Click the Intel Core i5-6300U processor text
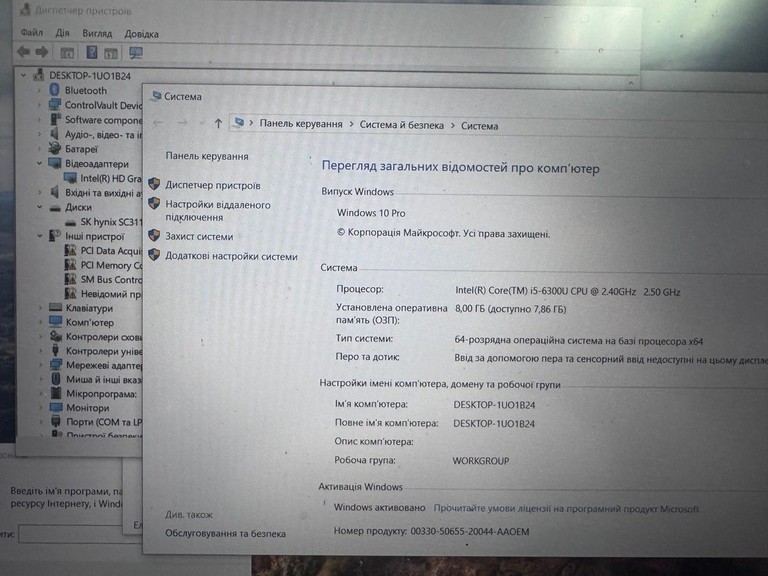 tap(568, 291)
